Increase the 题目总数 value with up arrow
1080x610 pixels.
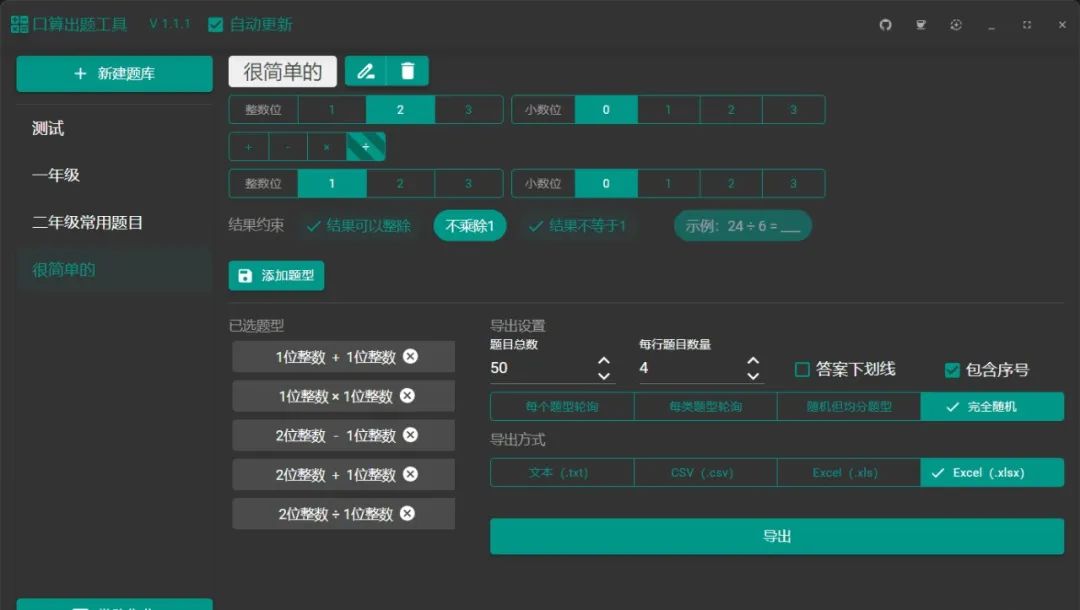pos(603,361)
